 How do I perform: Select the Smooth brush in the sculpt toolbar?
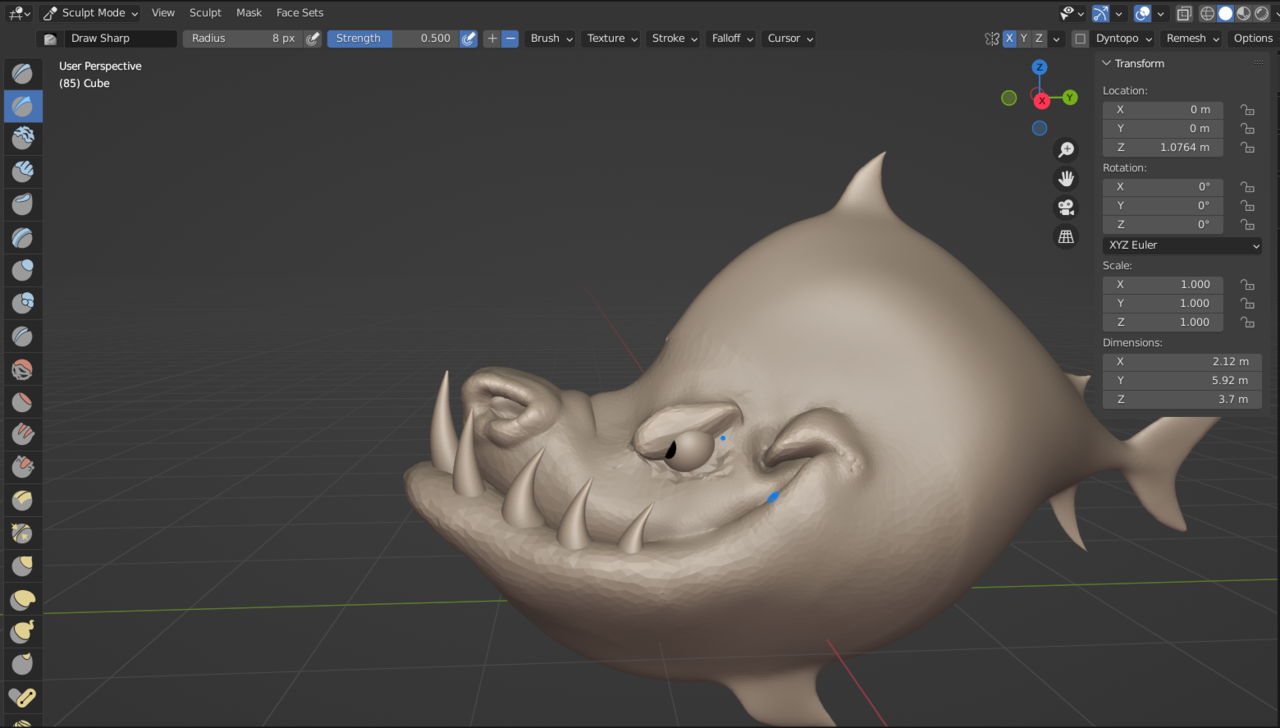click(22, 369)
